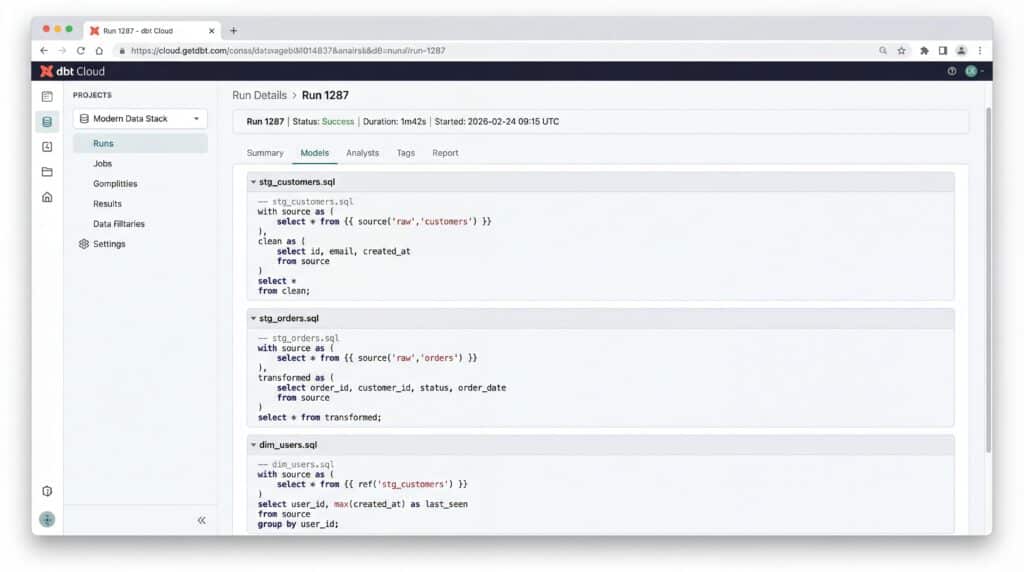Open Jobs in sidebar
Viewport: 1024px width, 572px height.
point(103,164)
